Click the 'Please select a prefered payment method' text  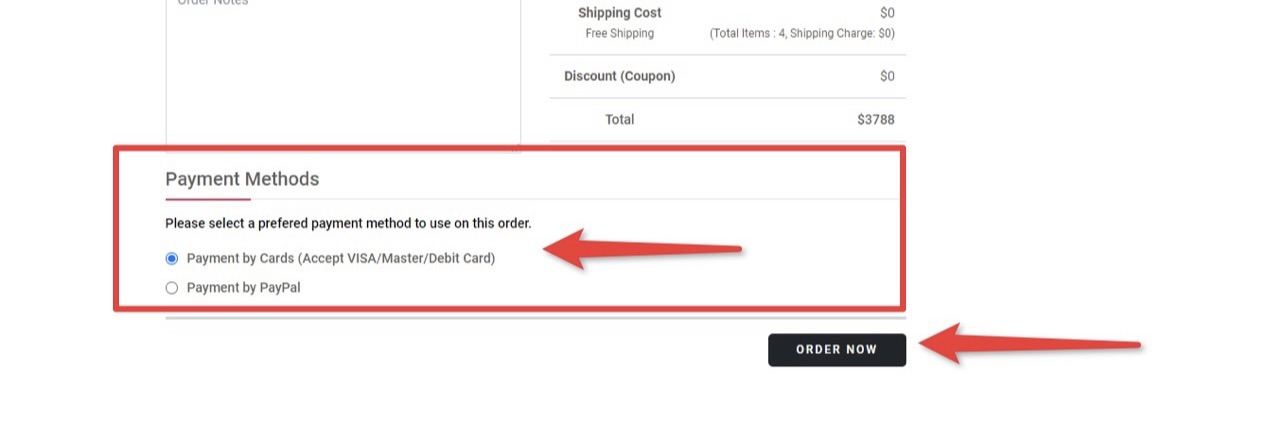[348, 223]
